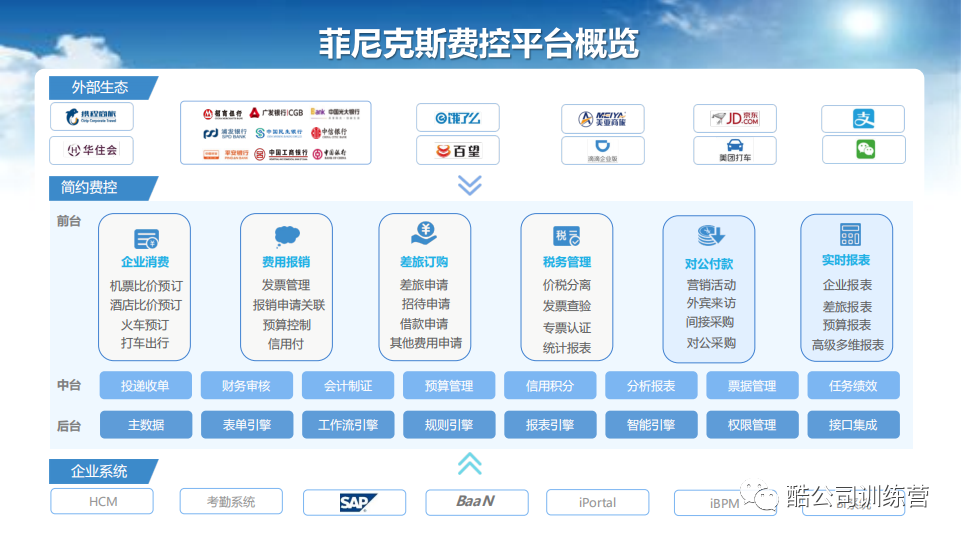Viewport: 961px width, 539px height.
Task: Click the SAP enterprise system logo
Action: pyautogui.click(x=354, y=502)
